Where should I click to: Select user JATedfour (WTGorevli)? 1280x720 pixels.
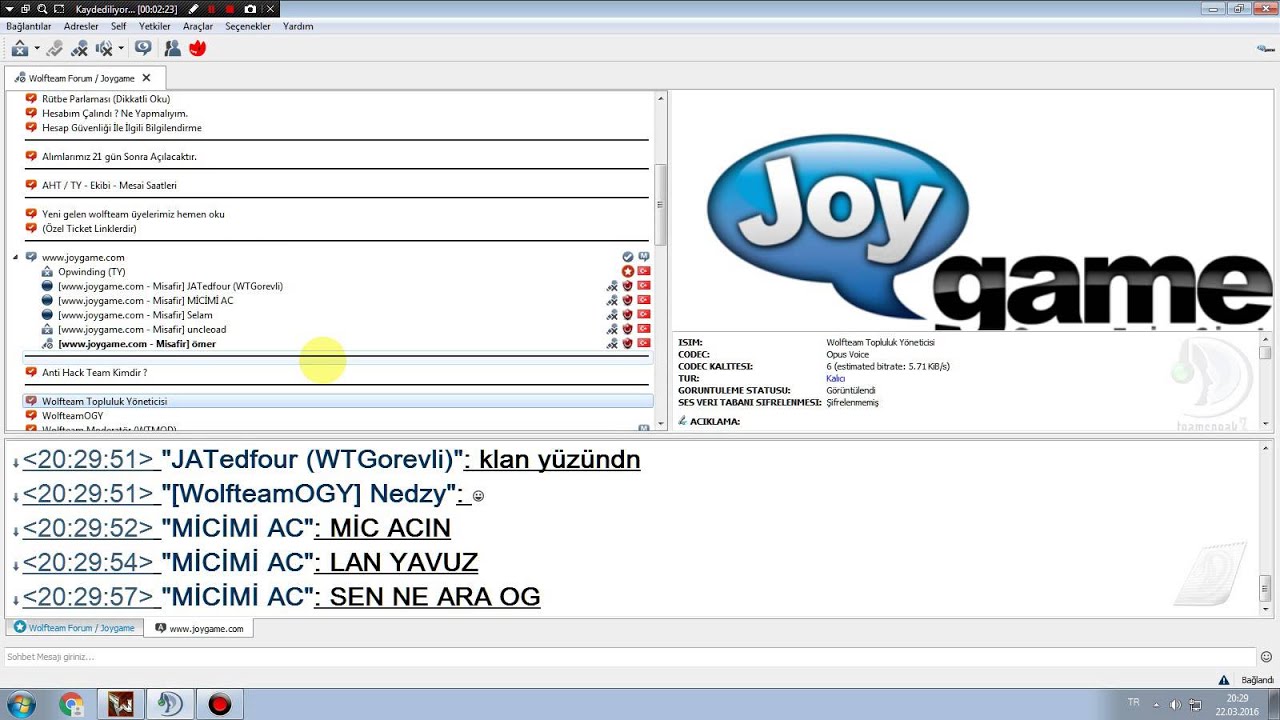coord(170,286)
